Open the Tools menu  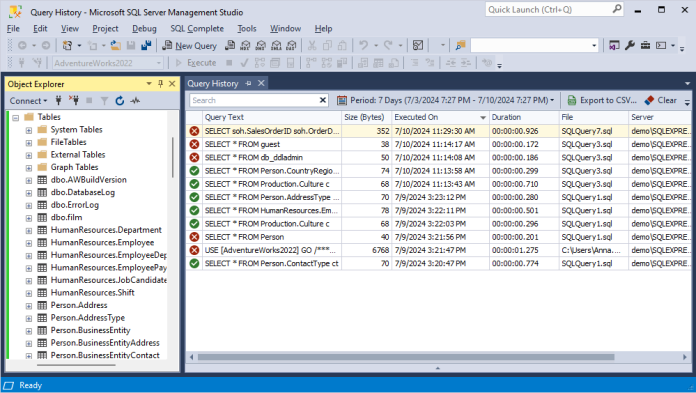(247, 28)
